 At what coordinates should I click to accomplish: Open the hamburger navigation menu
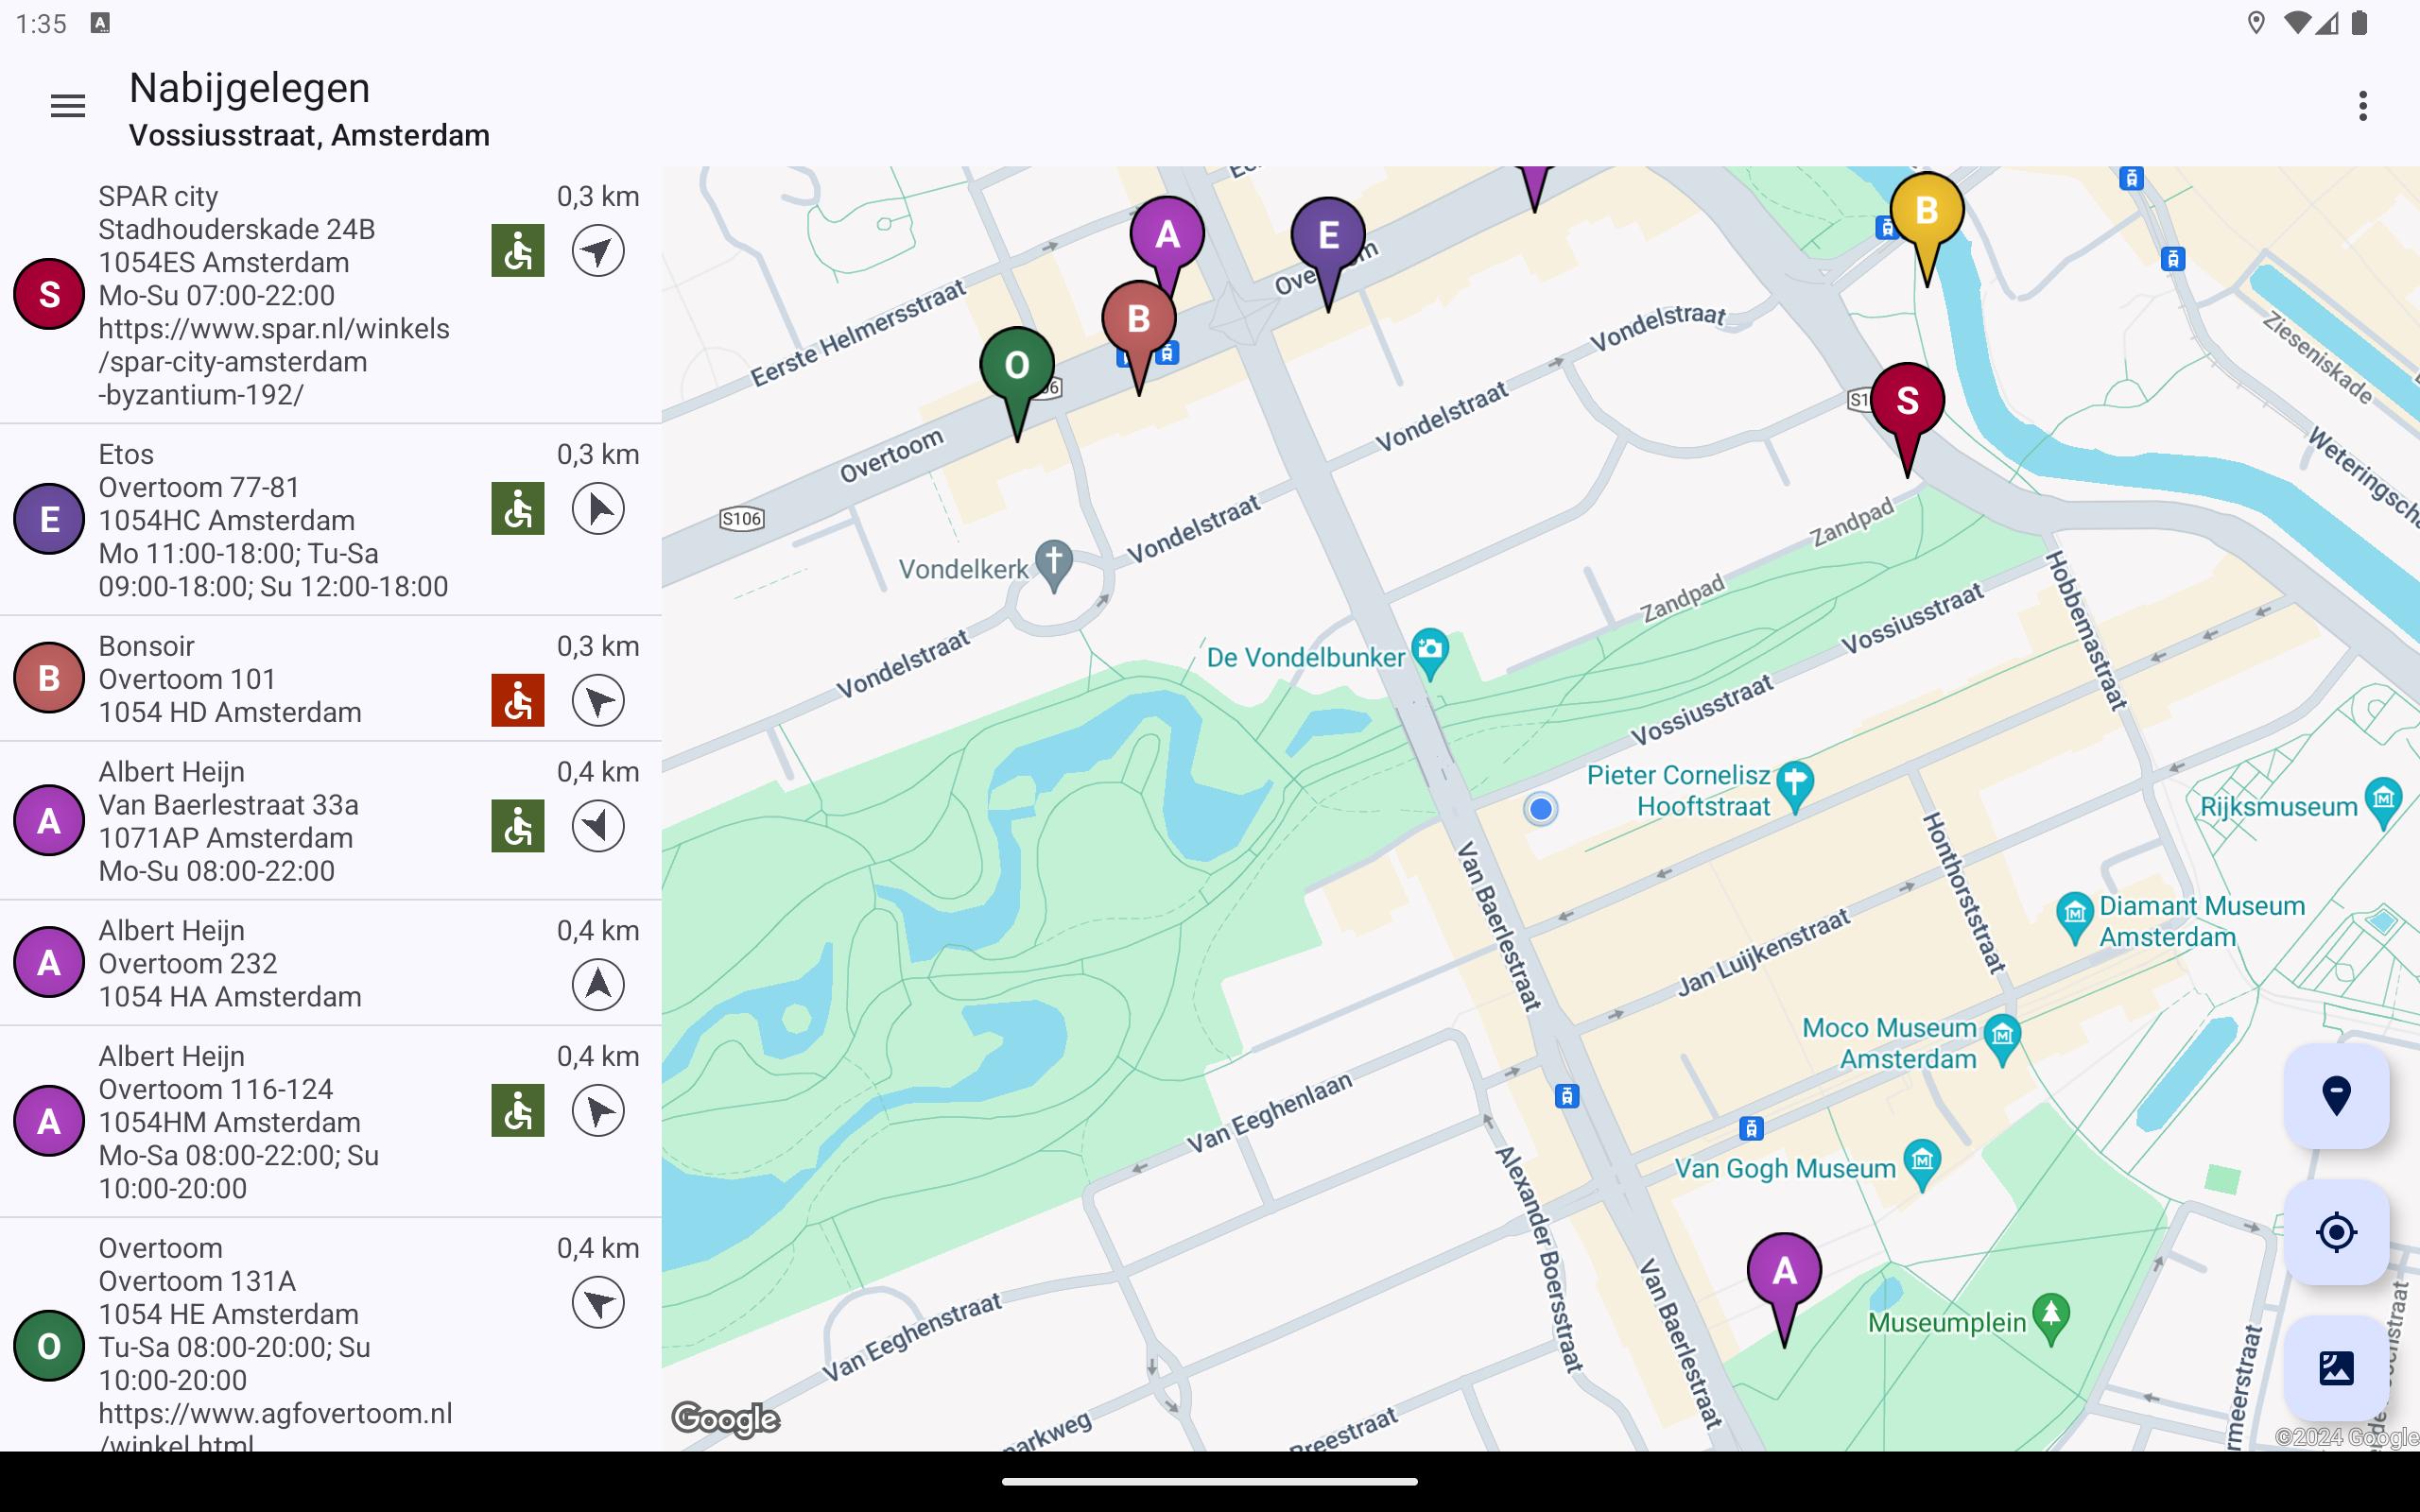(x=67, y=106)
